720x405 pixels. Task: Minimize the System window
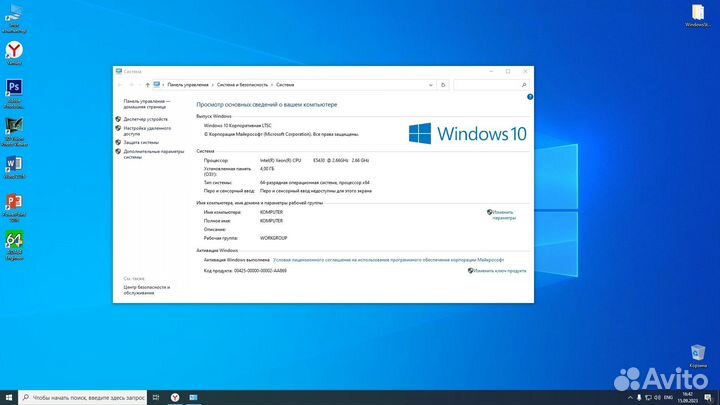click(491, 72)
